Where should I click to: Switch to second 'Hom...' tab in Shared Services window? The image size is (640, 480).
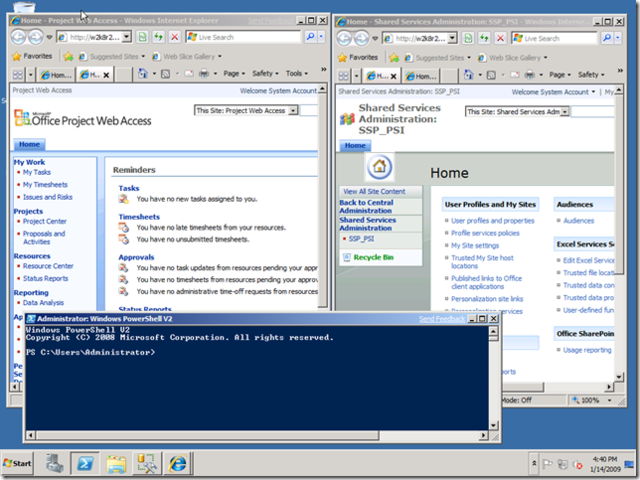[x=422, y=76]
